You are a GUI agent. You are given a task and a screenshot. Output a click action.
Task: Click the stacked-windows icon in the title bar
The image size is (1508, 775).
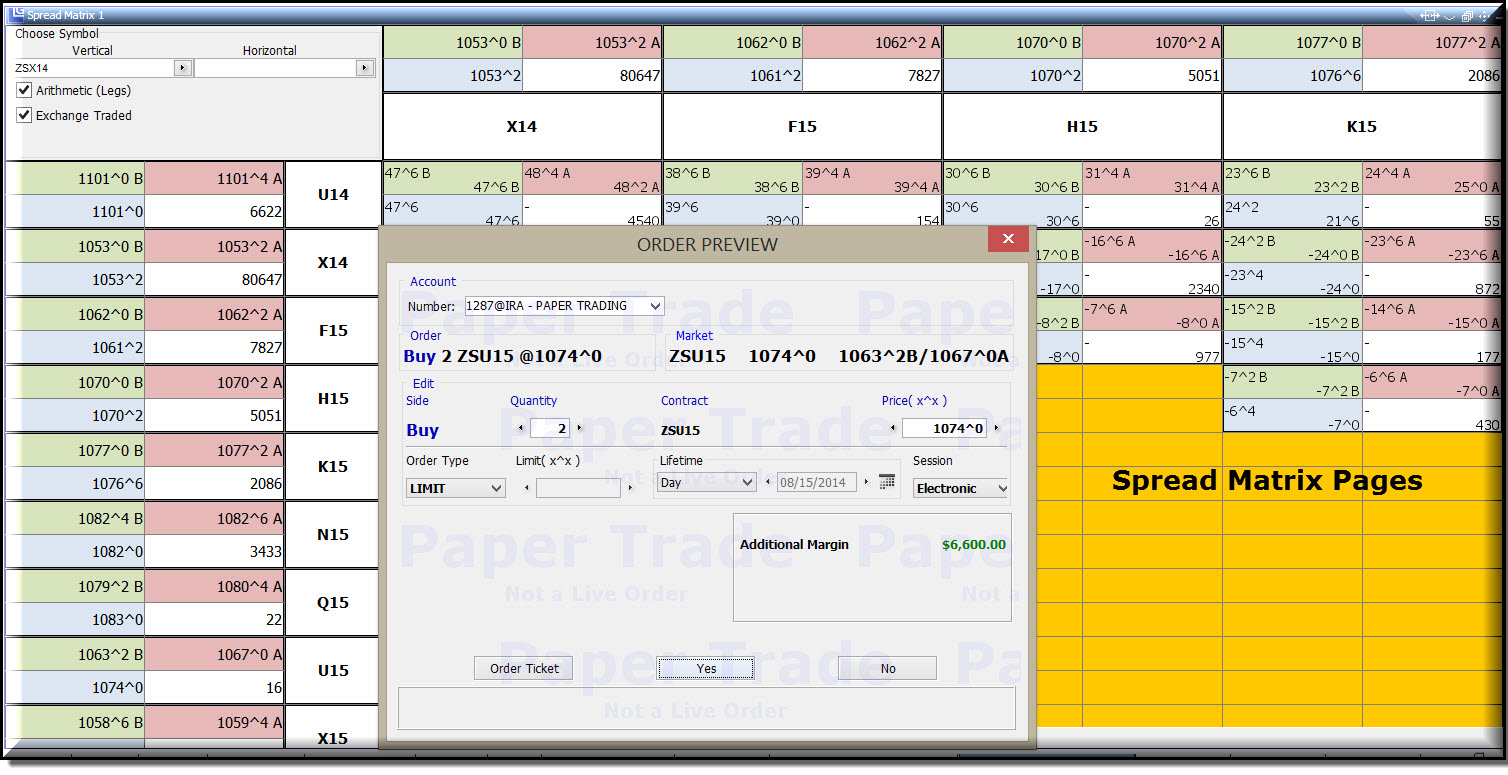[1467, 16]
